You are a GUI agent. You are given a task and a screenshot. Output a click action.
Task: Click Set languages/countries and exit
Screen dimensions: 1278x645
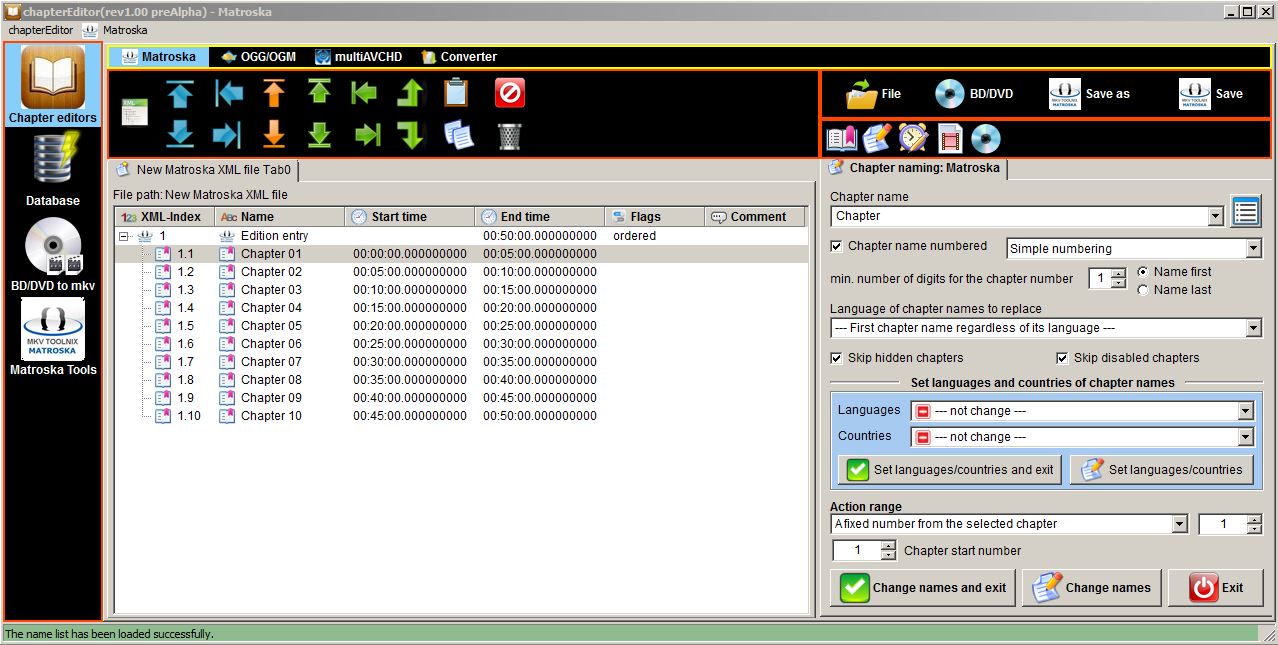pos(949,470)
